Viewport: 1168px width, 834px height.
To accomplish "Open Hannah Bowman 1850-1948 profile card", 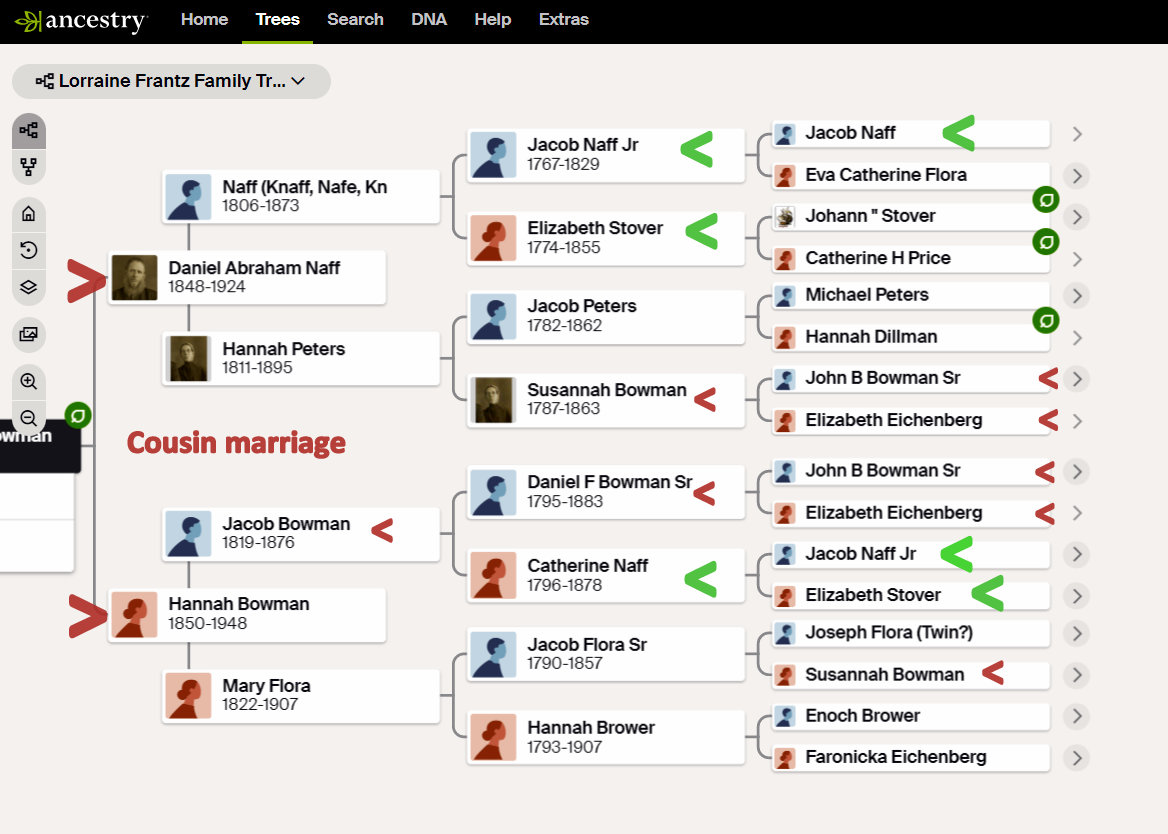I will pos(246,613).
